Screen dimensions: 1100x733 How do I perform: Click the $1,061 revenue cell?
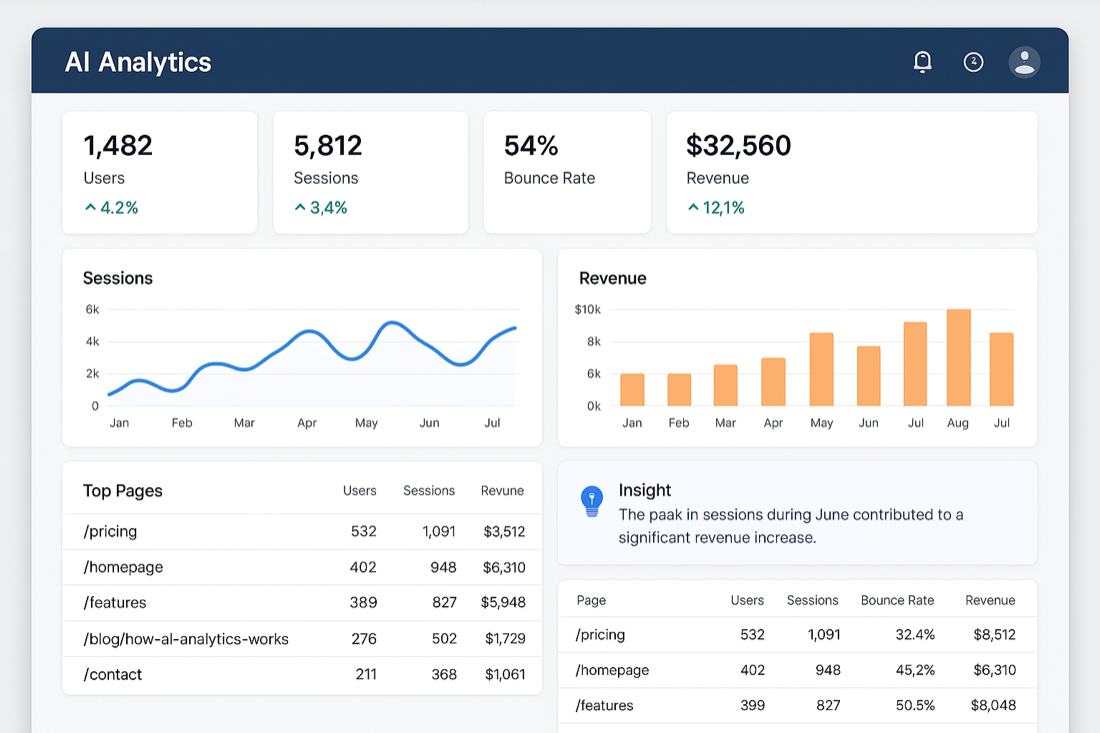pos(505,675)
